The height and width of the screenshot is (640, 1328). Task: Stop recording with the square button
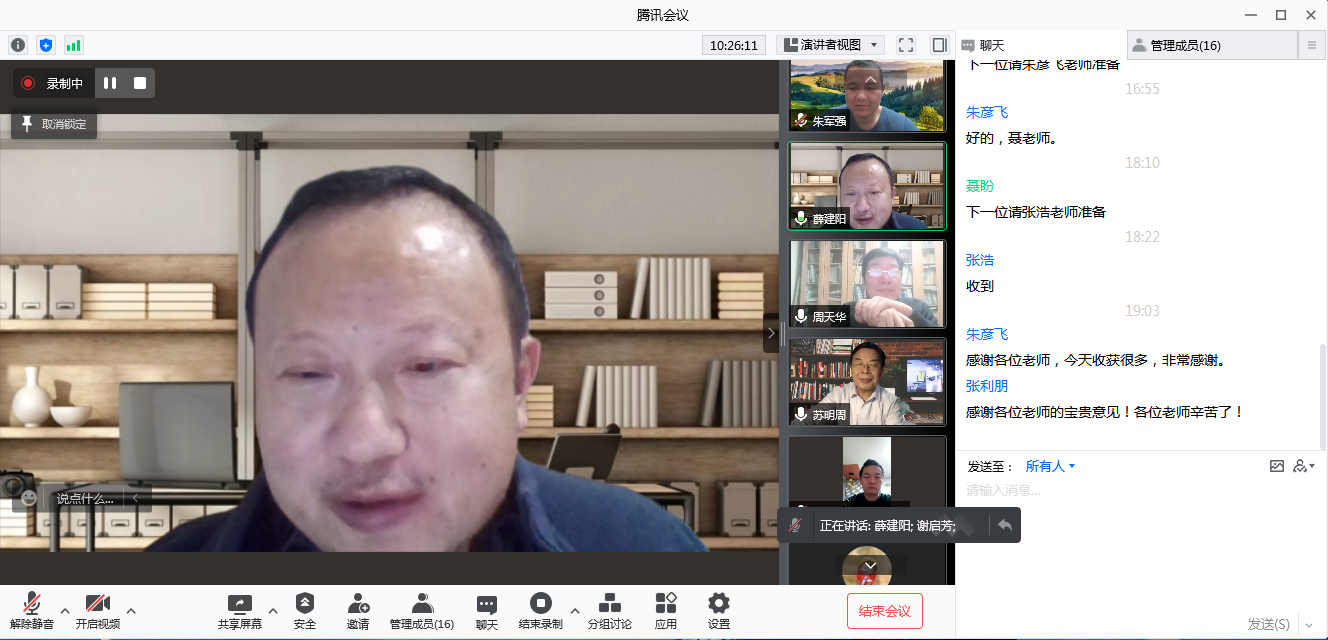[140, 83]
